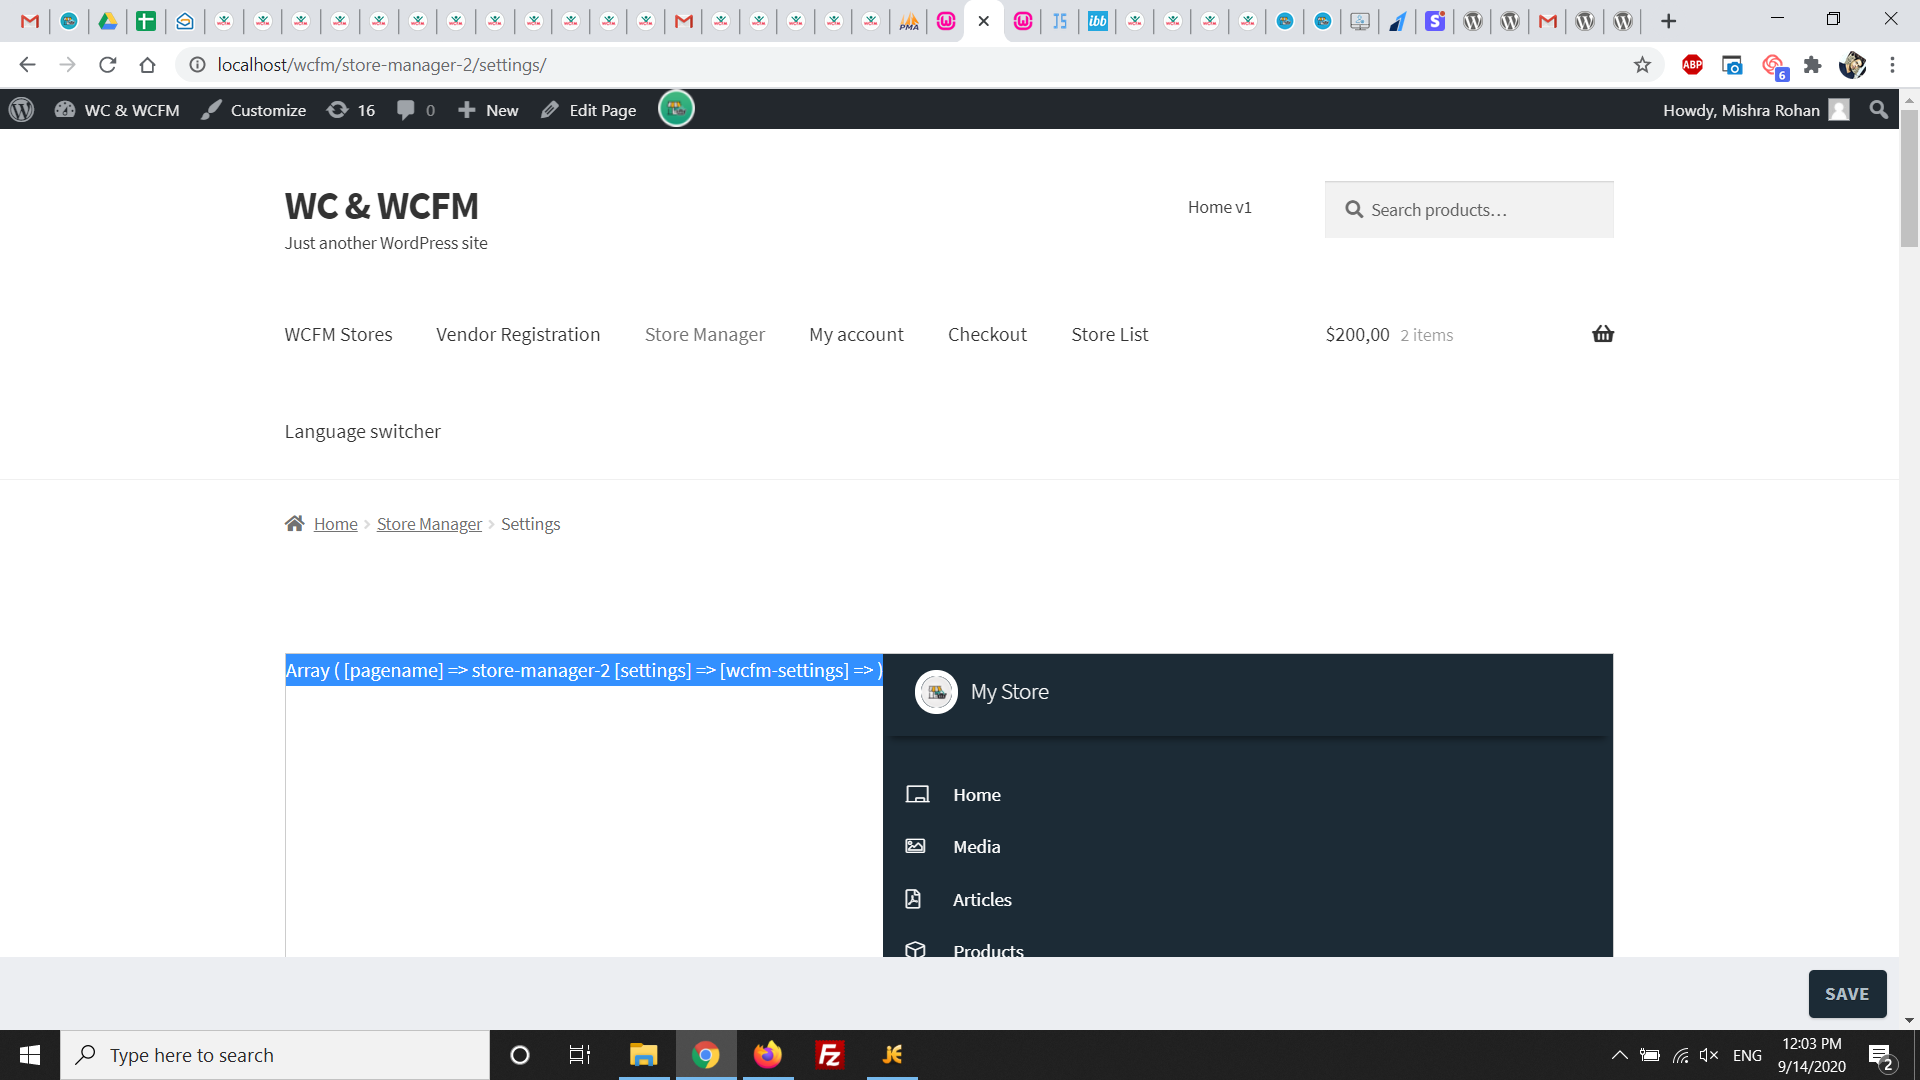Screen dimensions: 1920x1080
Task: Click the highlighted Array debug text
Action: click(x=584, y=670)
